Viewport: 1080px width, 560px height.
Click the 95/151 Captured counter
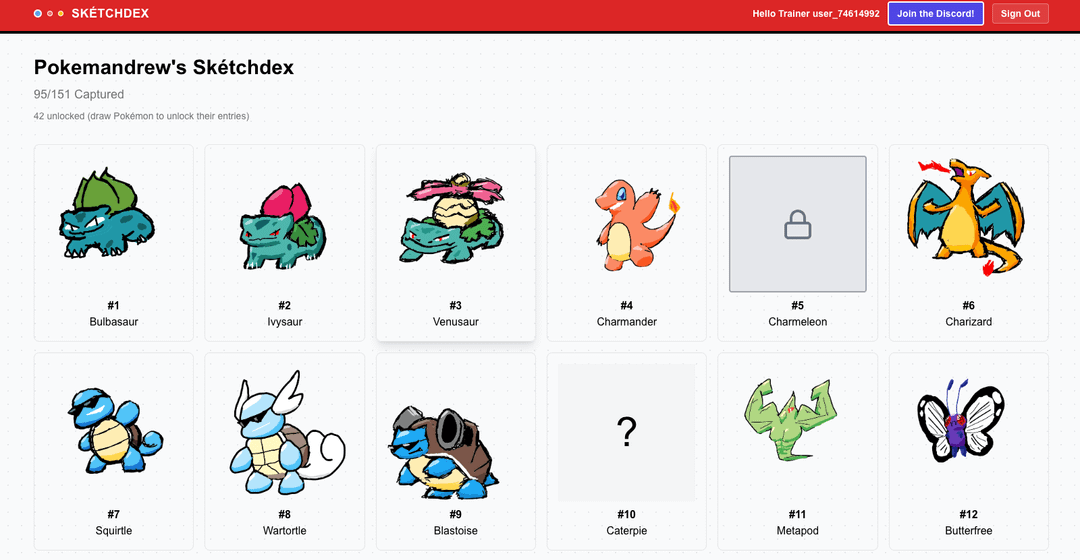point(79,95)
